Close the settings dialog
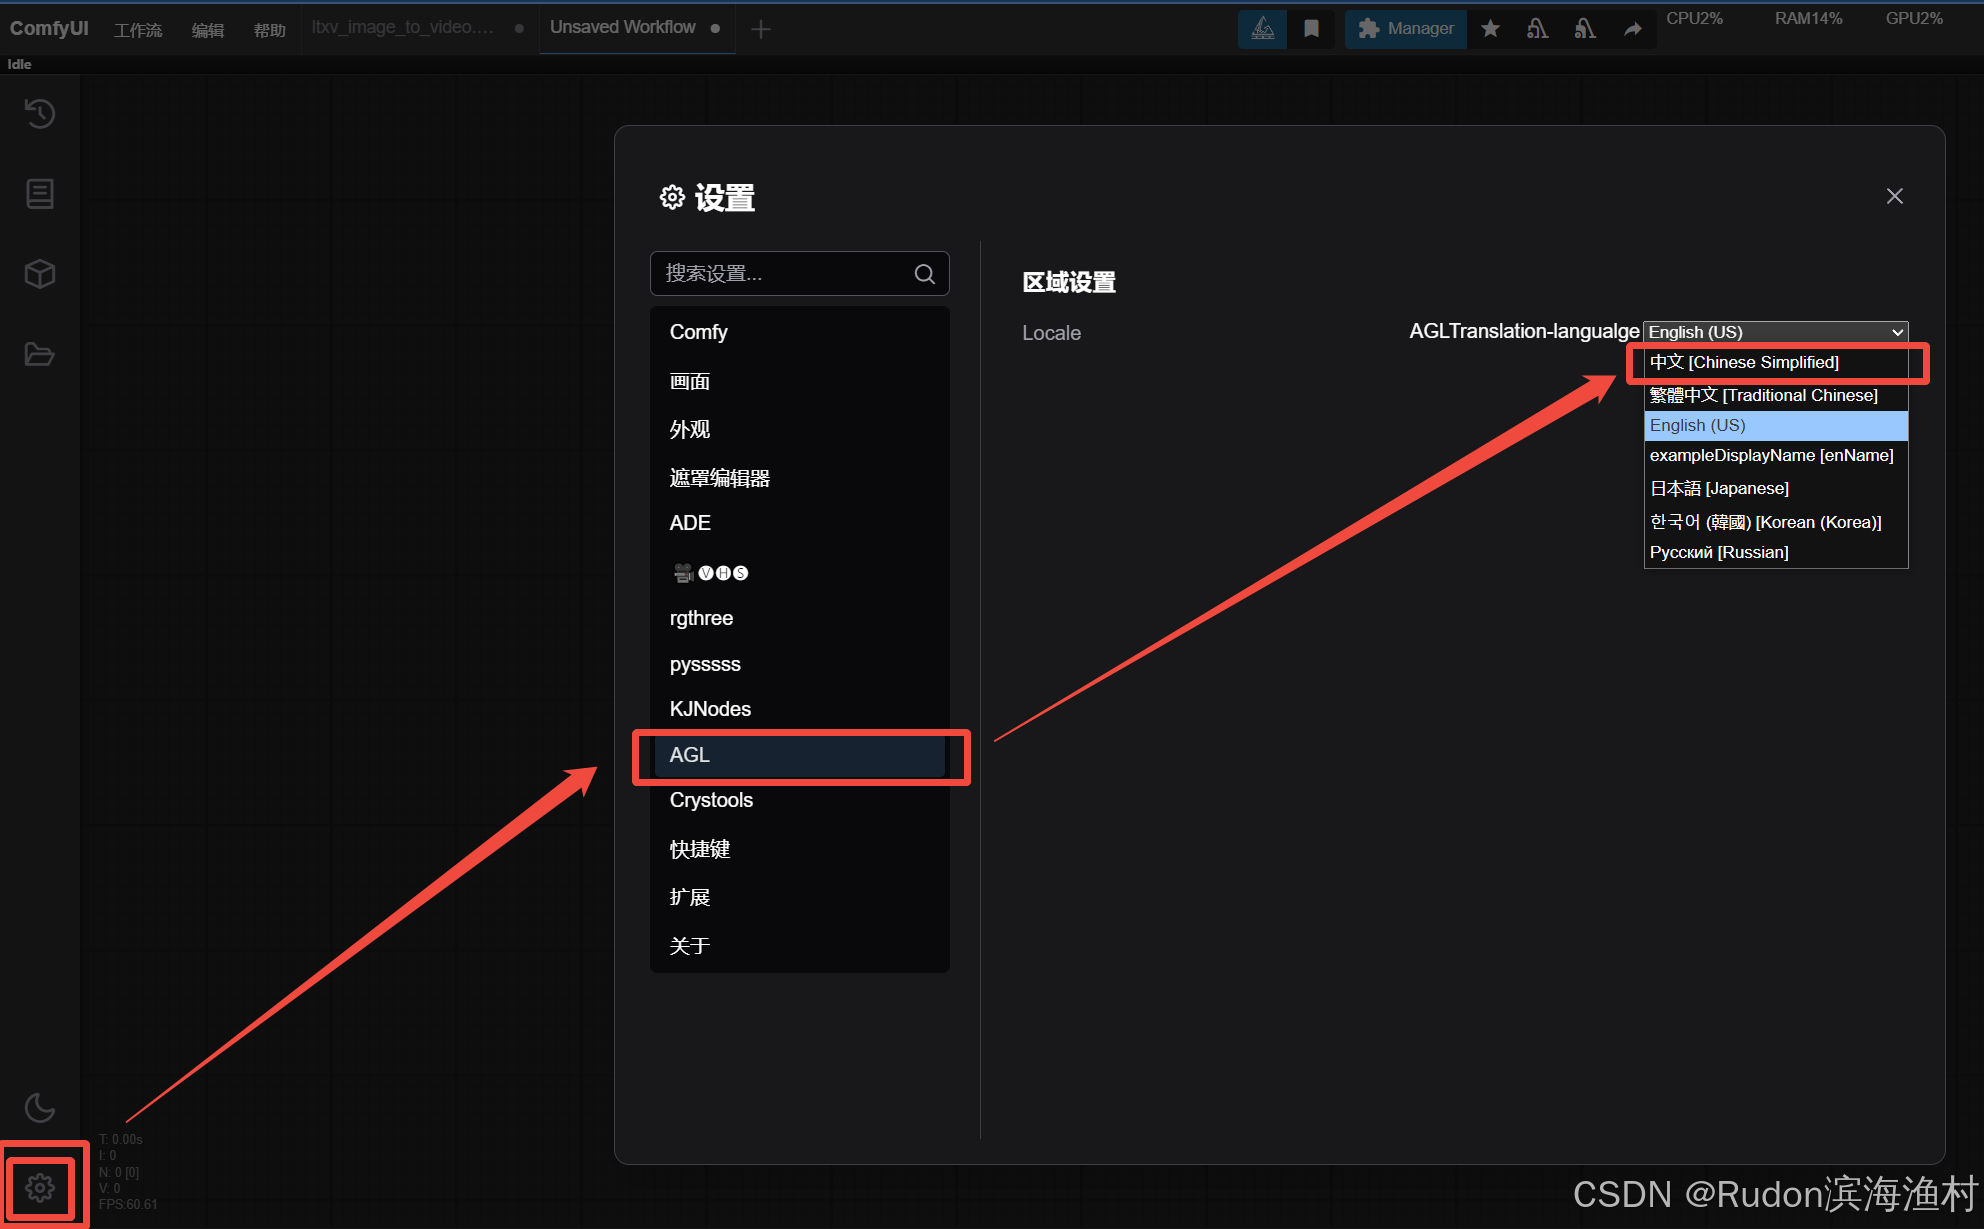The height and width of the screenshot is (1229, 1984). 1894,196
